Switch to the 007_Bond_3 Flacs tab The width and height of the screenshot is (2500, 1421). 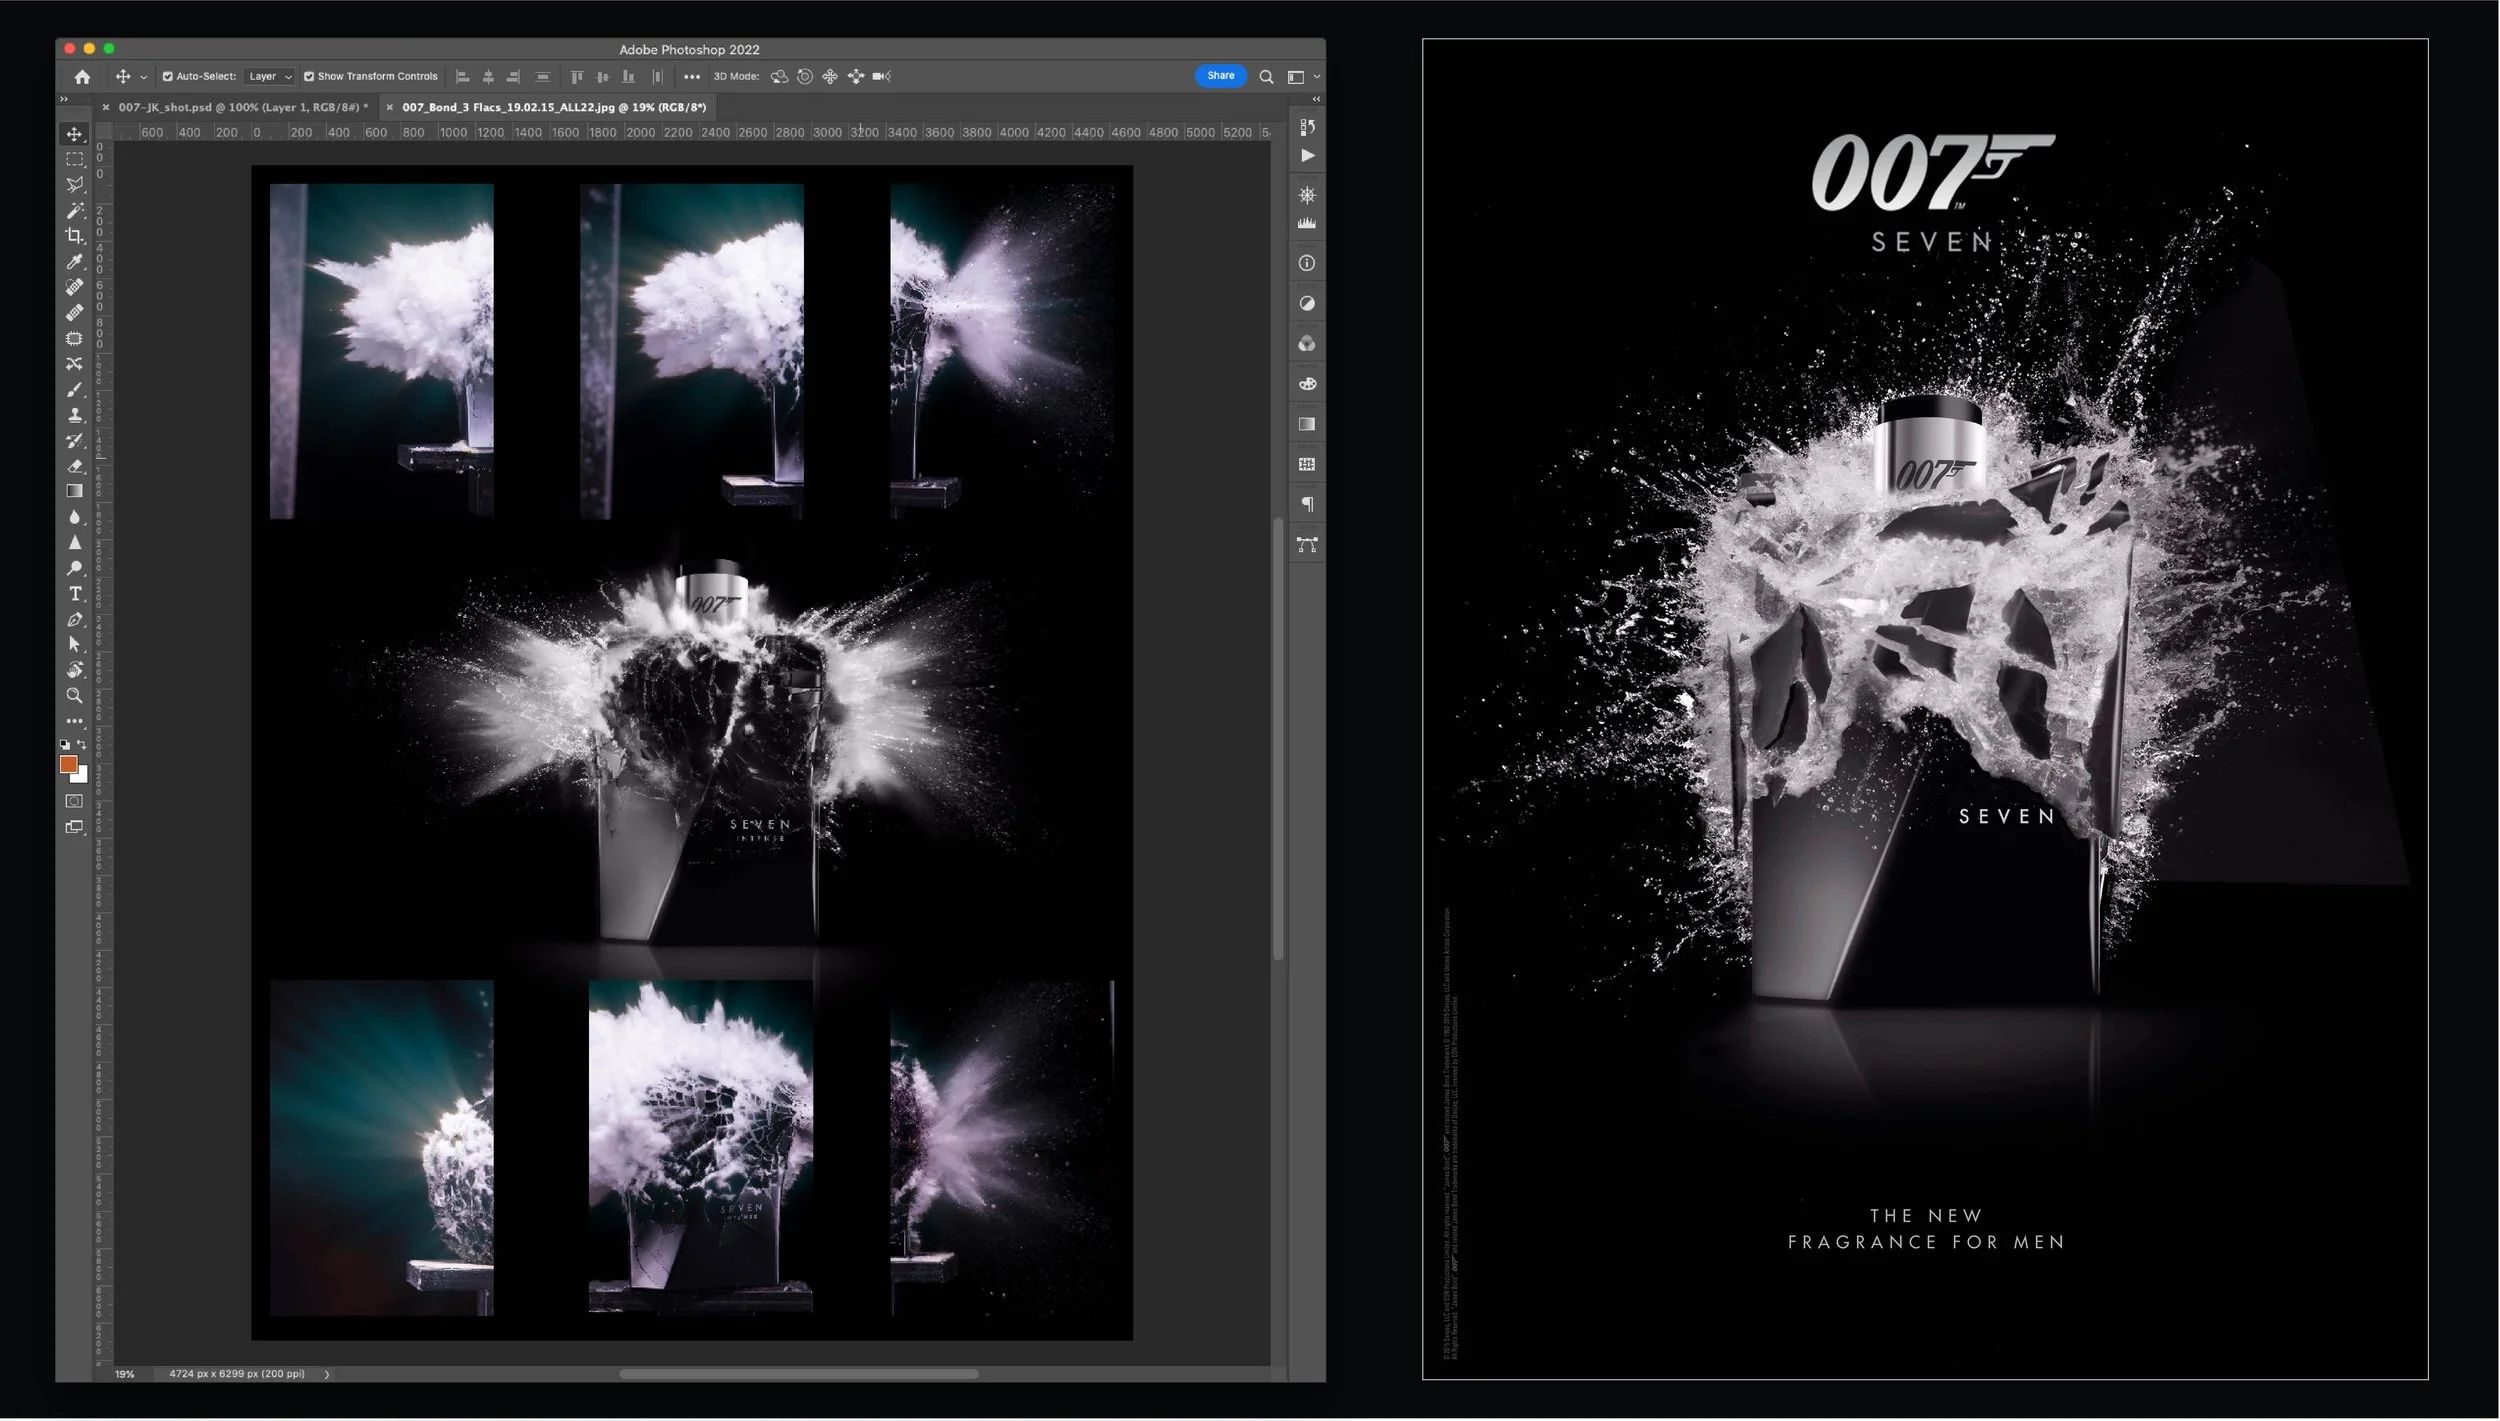pos(556,106)
